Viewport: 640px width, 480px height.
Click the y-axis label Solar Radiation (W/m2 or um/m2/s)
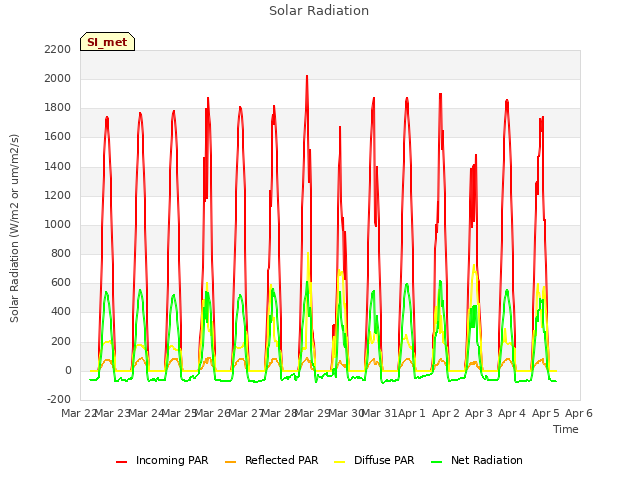(14, 228)
